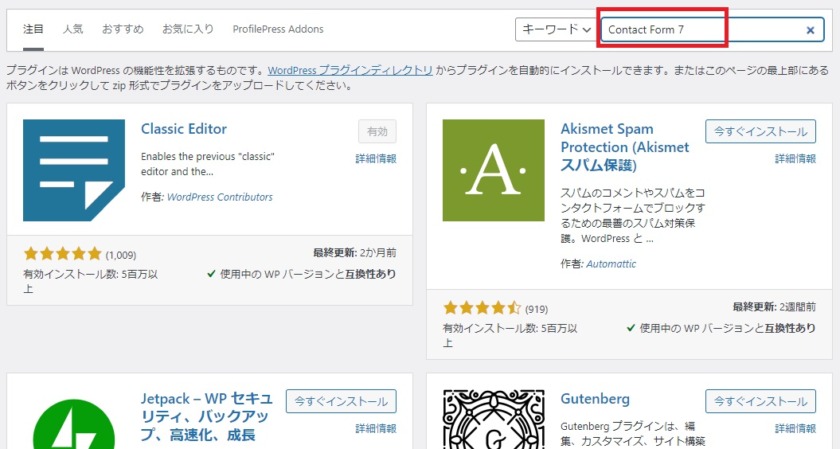Open the Jetpack plugin title link

tap(207, 416)
